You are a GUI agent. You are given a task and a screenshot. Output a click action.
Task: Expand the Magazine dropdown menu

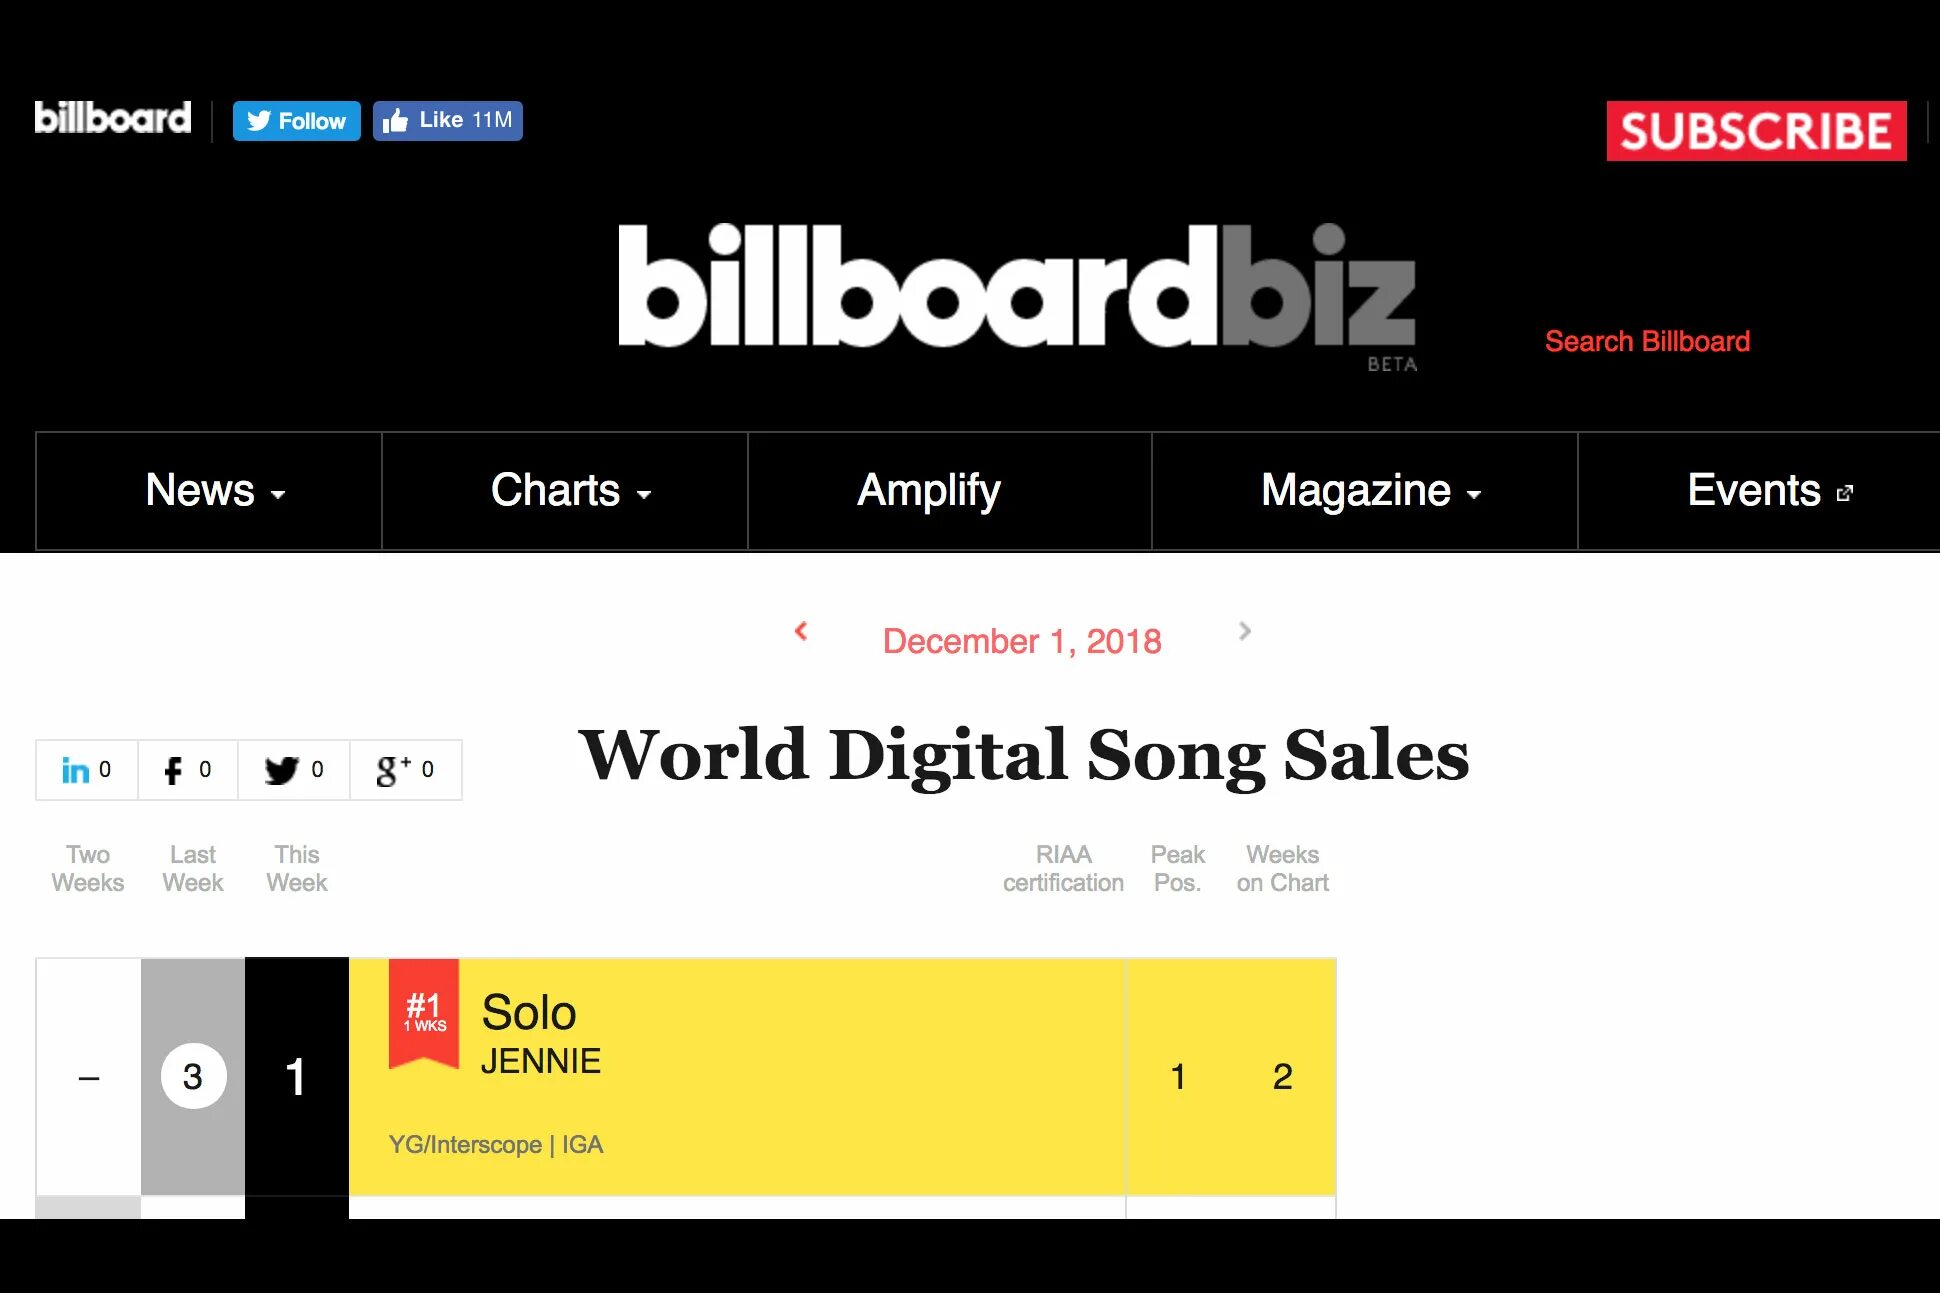[x=1369, y=491]
